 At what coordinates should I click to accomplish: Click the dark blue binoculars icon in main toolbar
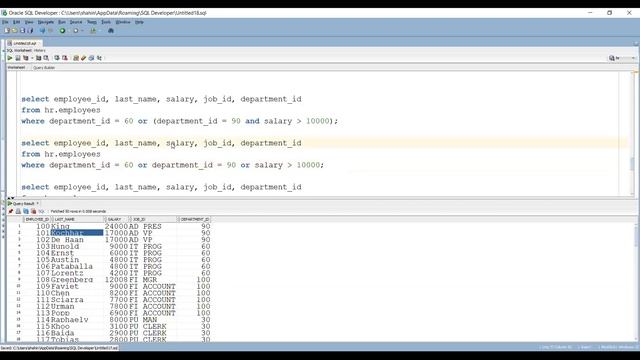111,31
